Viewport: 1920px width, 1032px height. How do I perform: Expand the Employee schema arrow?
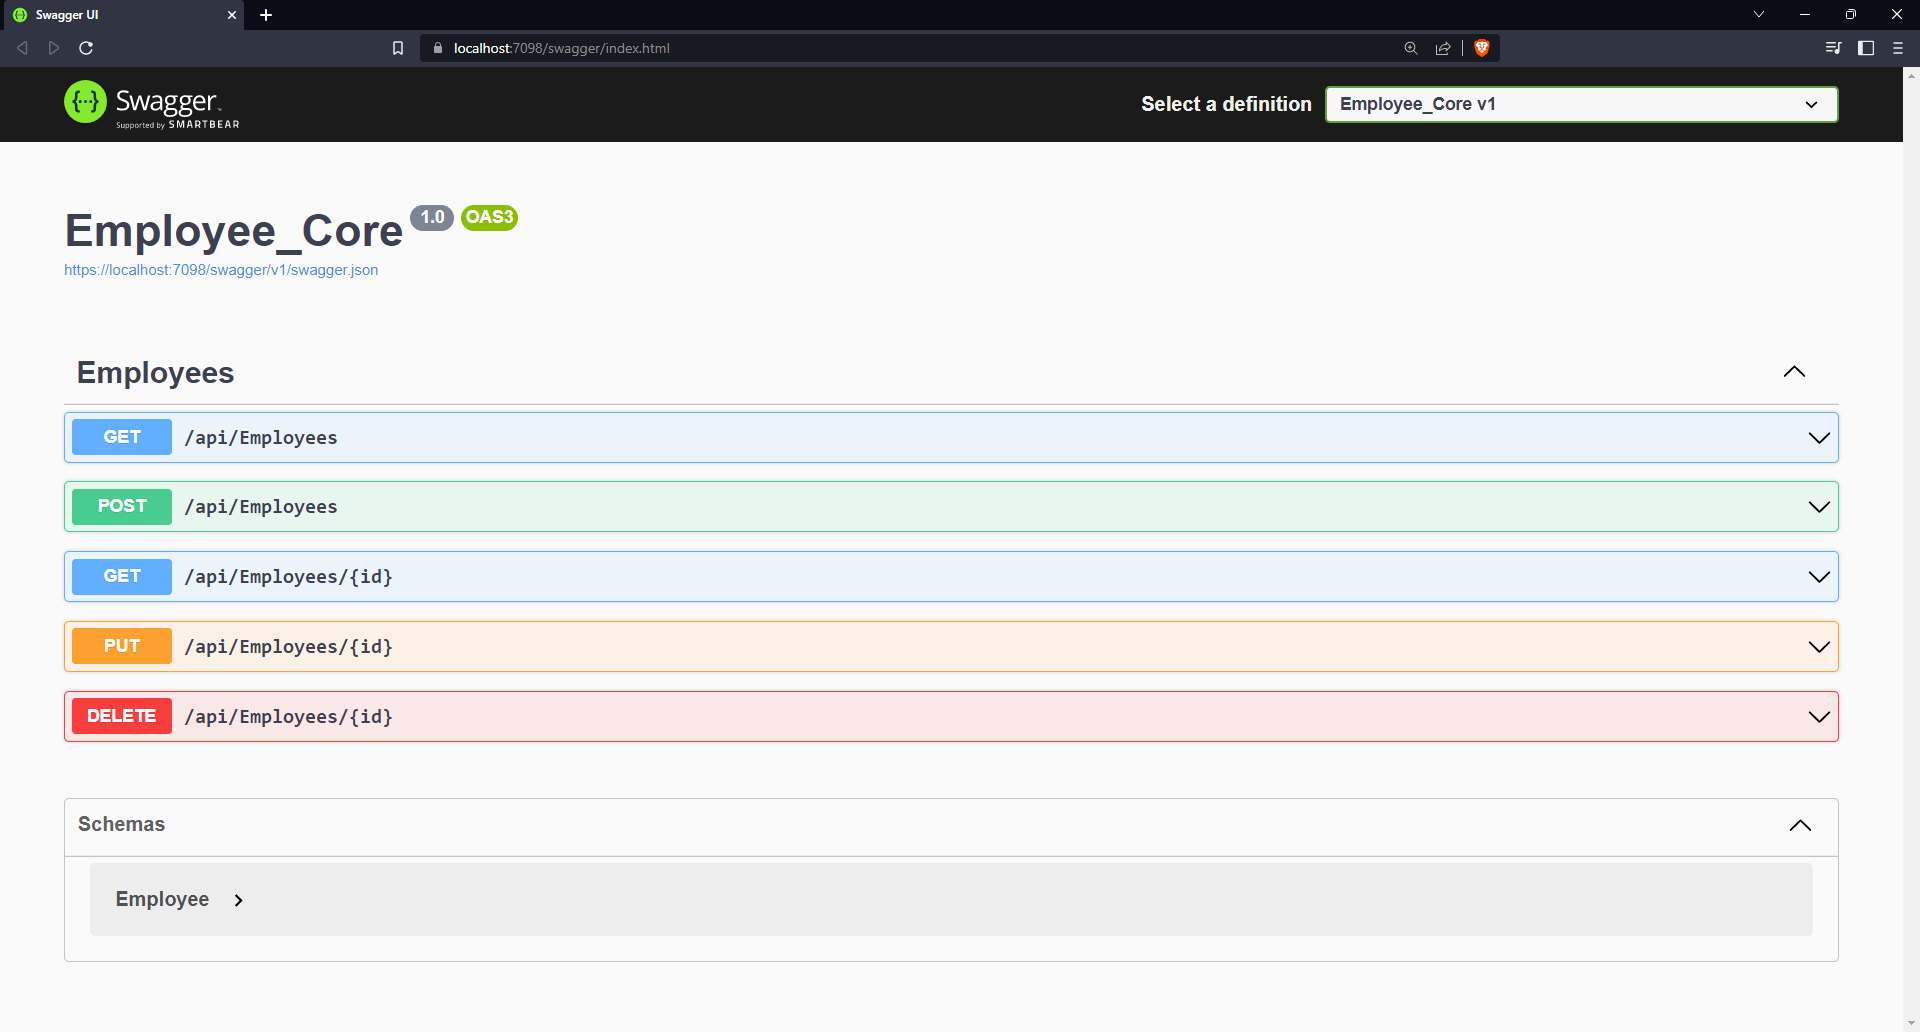pyautogui.click(x=238, y=900)
